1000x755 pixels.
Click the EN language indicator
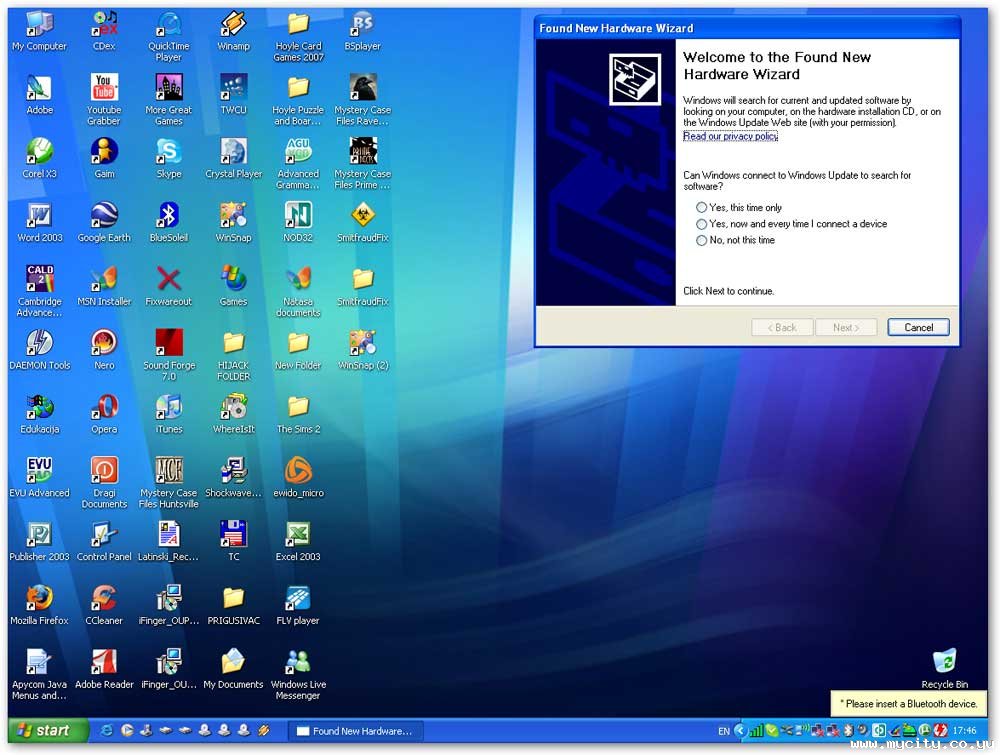coord(724,731)
